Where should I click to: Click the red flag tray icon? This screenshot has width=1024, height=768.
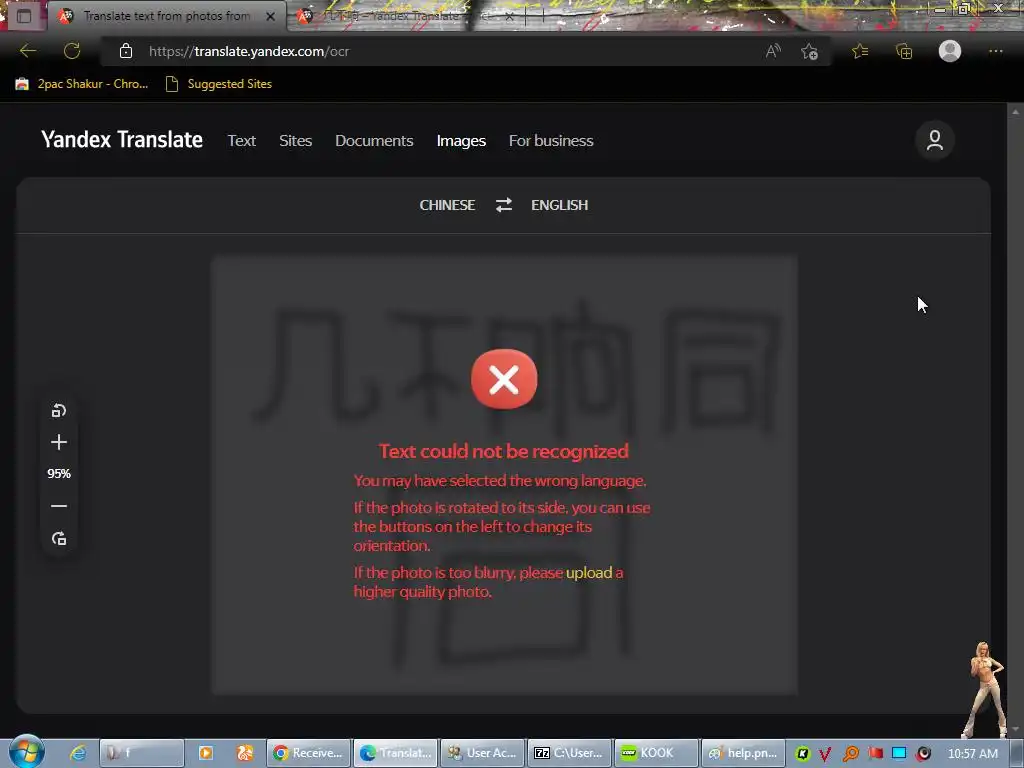pos(875,753)
